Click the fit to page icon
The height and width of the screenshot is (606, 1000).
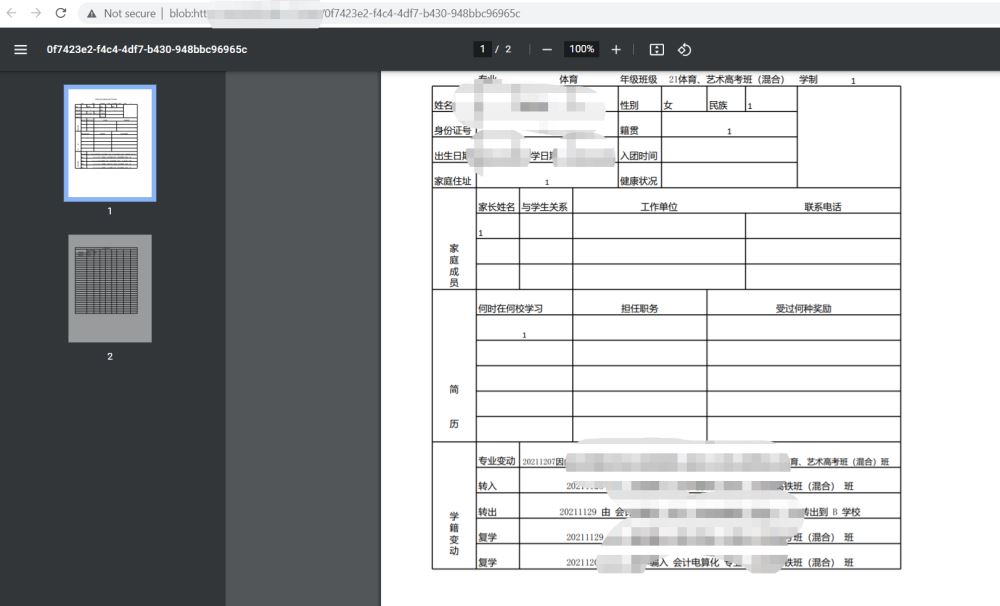(x=656, y=50)
